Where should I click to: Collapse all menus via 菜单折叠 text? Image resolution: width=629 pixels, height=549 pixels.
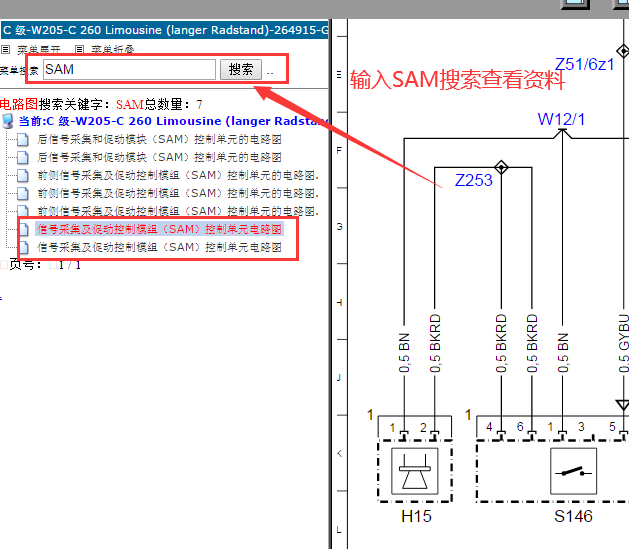tap(113, 50)
